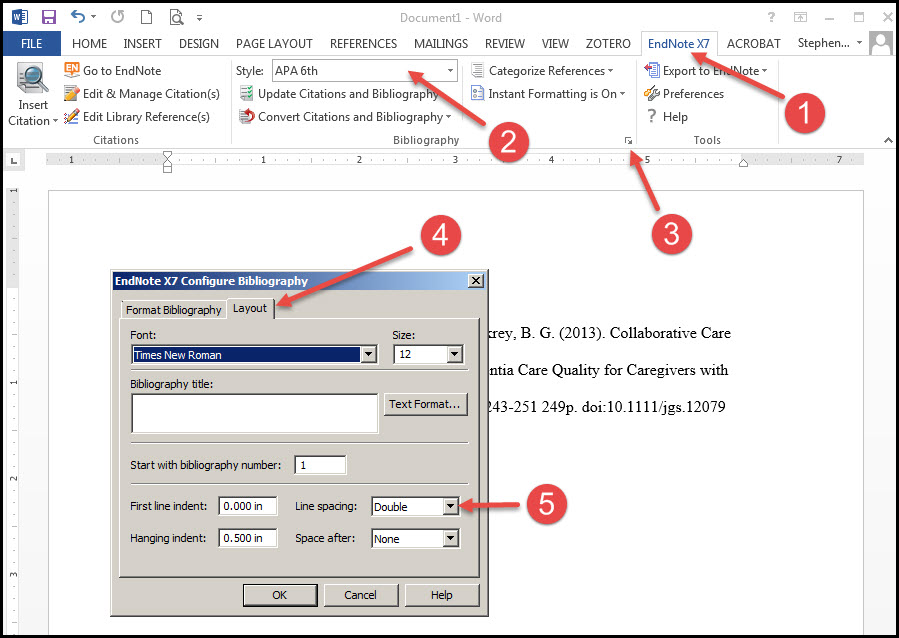Viewport: 899px width, 638px height.
Task: Open the Print Preview icon
Action: pyautogui.click(x=176, y=17)
